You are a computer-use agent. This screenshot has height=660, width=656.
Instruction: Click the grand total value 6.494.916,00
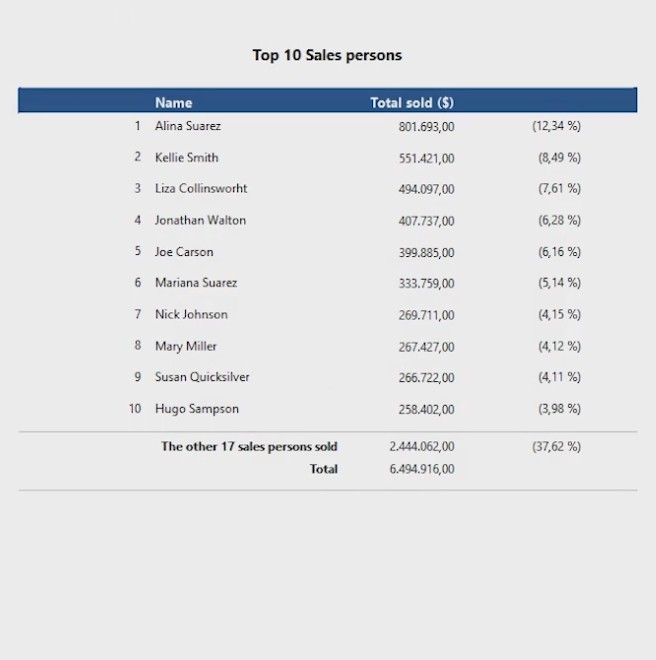[x=421, y=469]
